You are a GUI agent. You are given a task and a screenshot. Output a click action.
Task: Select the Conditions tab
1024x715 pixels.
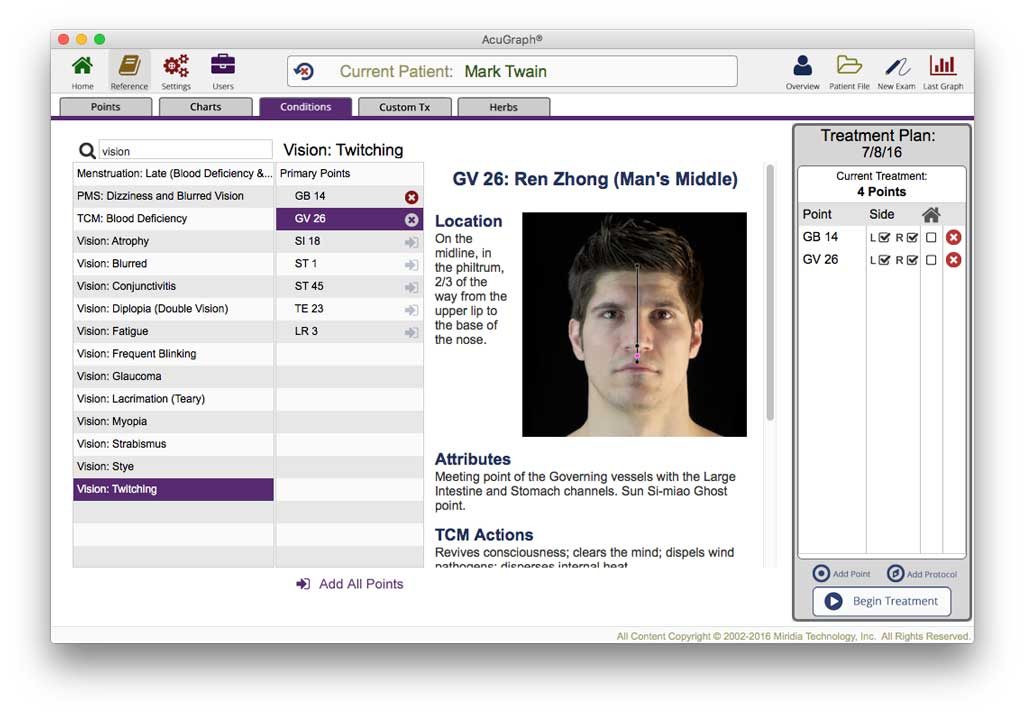pos(306,107)
